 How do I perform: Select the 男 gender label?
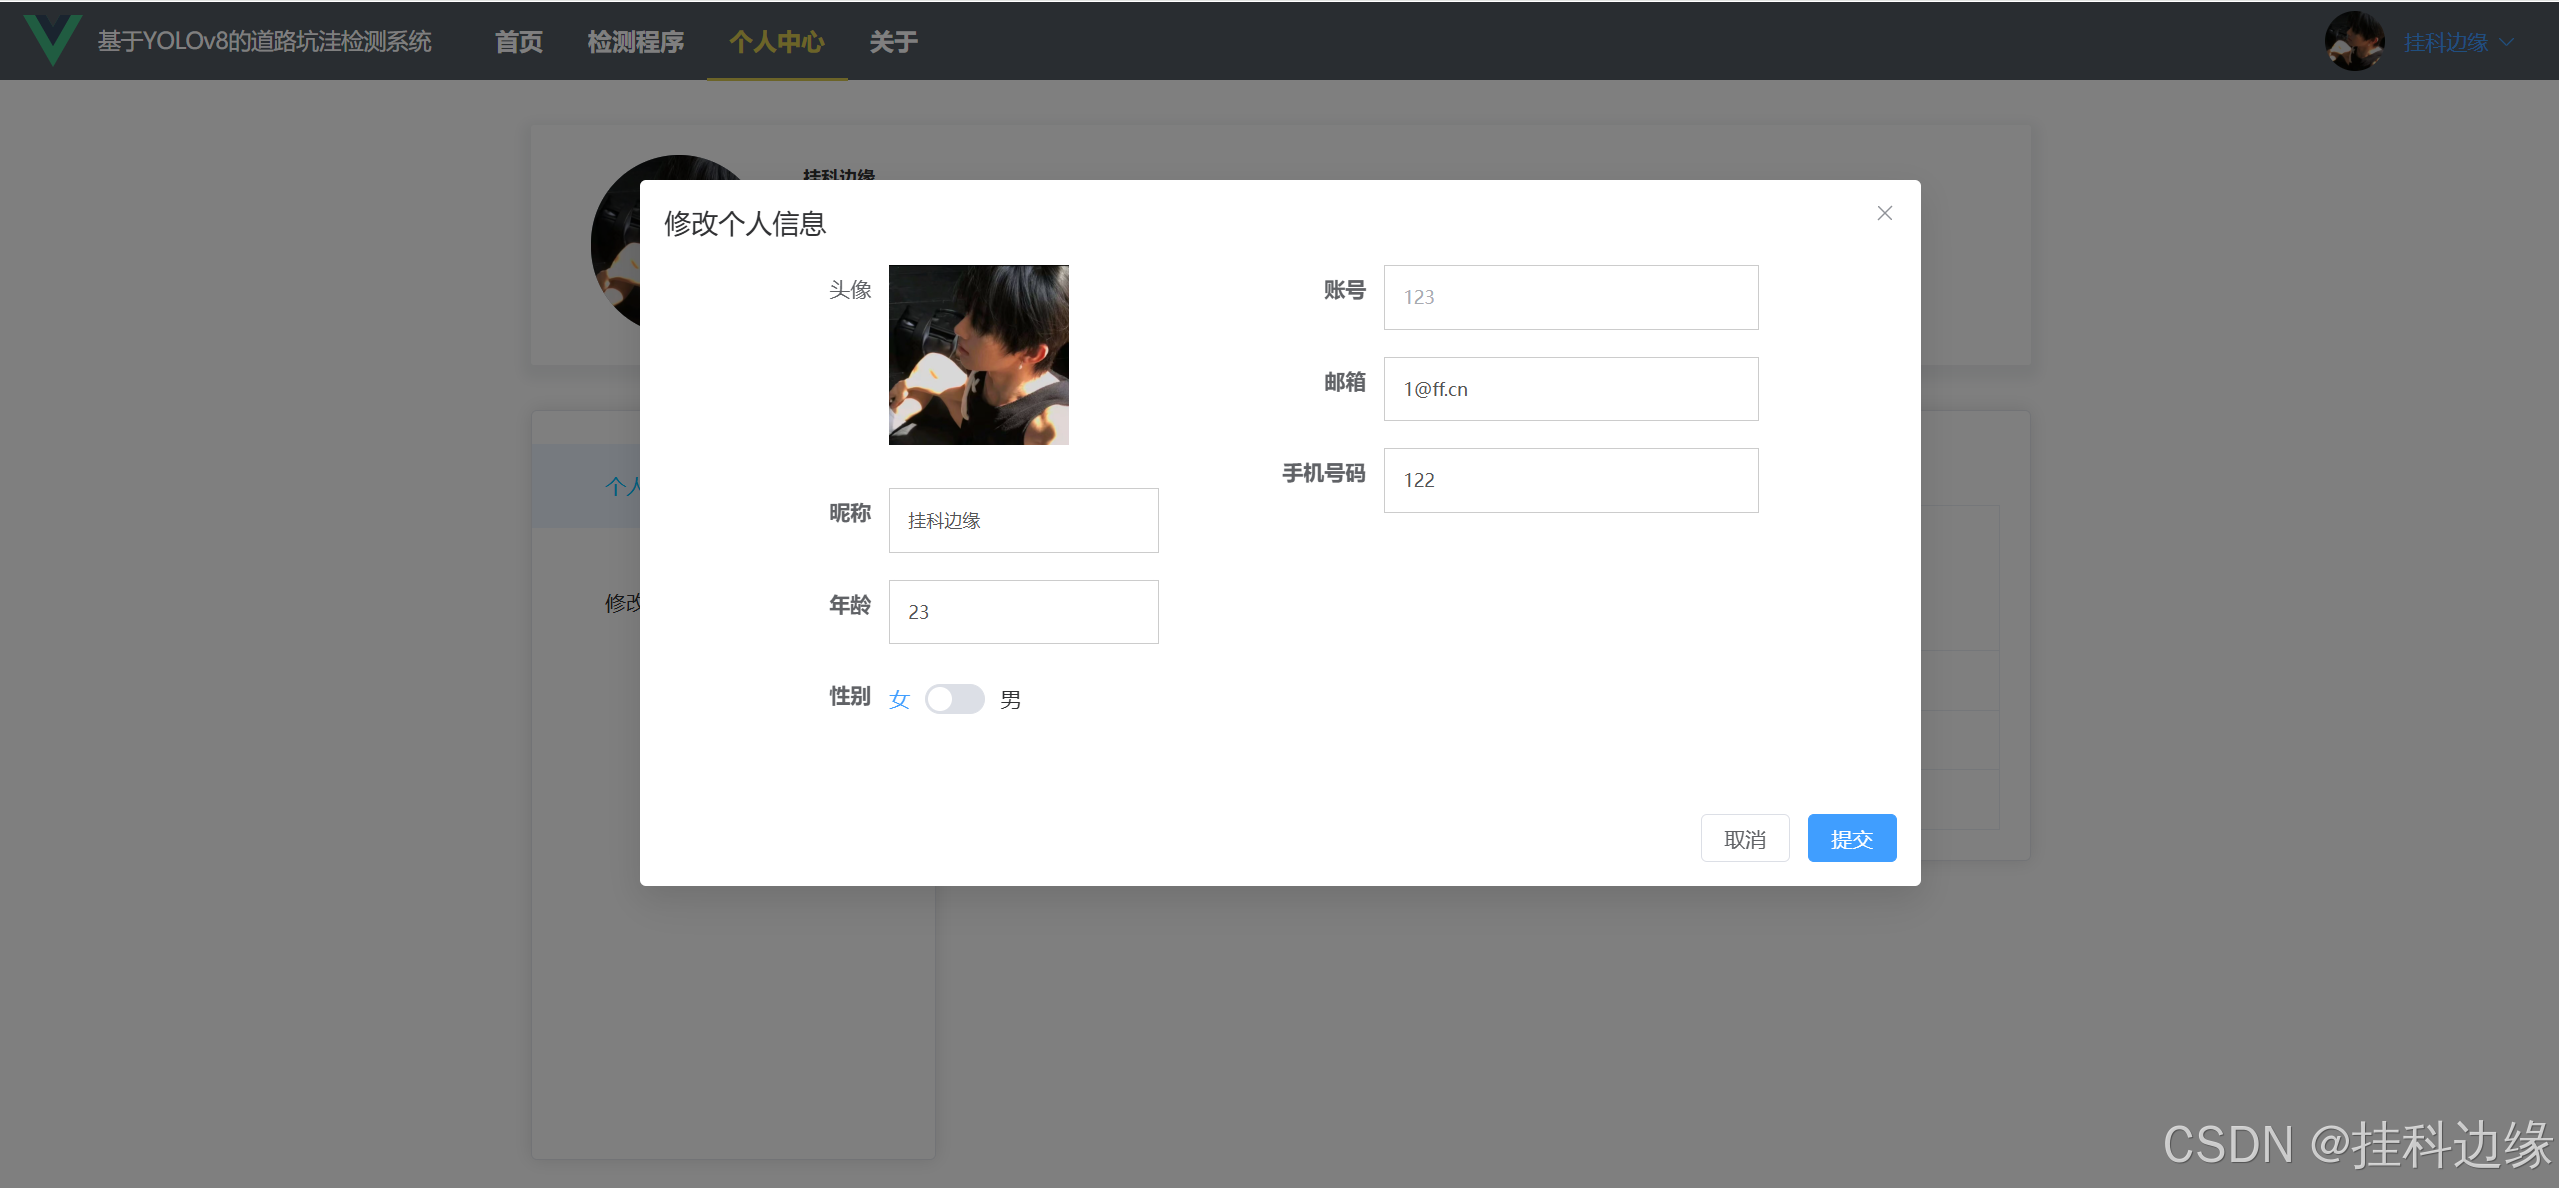(1010, 699)
